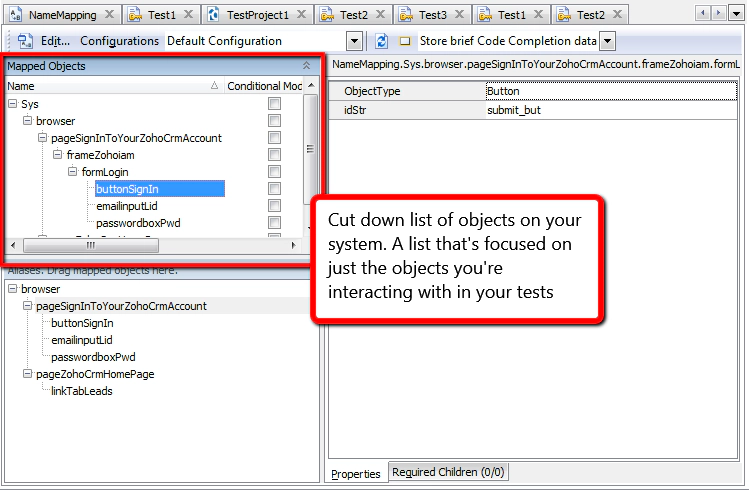The height and width of the screenshot is (490, 749).
Task: Toggle the pageSignInToYourZohoCrmAccount row checkbox
Action: tap(274, 138)
